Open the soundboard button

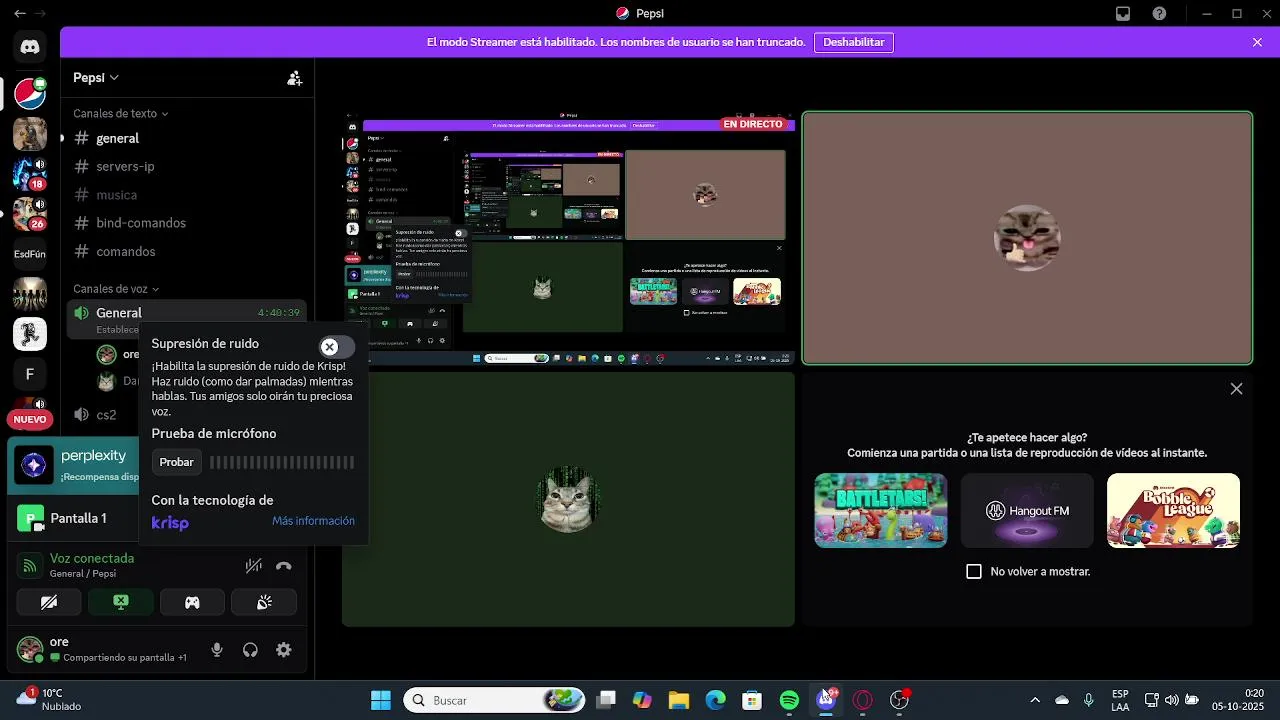[264, 602]
